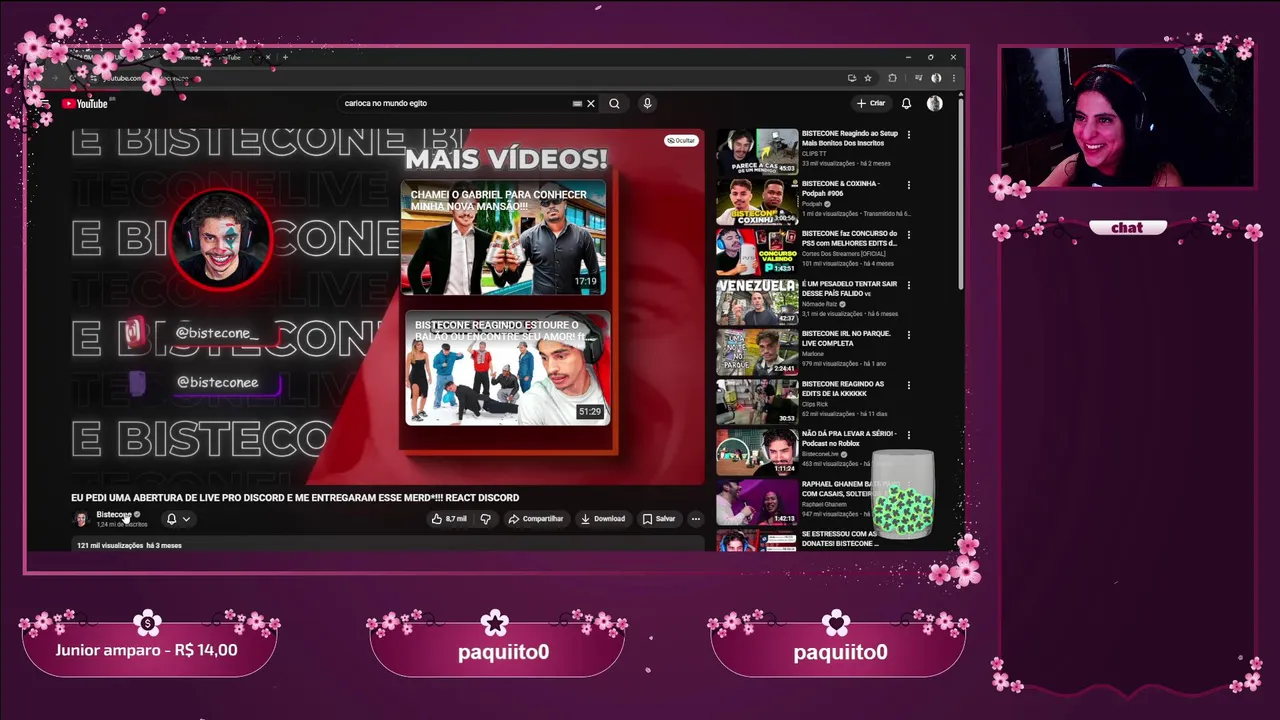Open the Criar create button
The width and height of the screenshot is (1280, 720).
(871, 103)
